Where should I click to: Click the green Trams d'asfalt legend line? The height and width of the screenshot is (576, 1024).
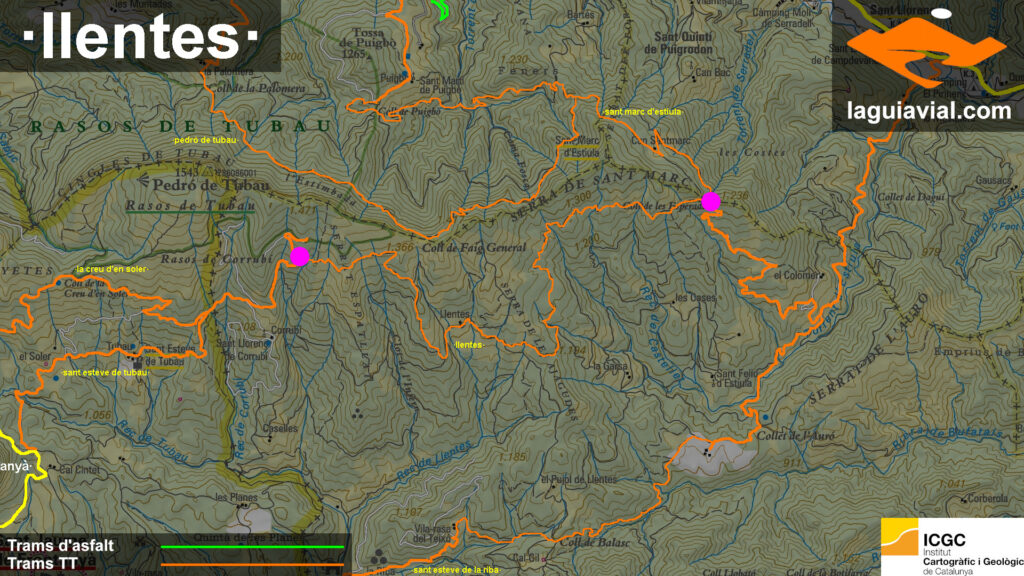(x=252, y=547)
